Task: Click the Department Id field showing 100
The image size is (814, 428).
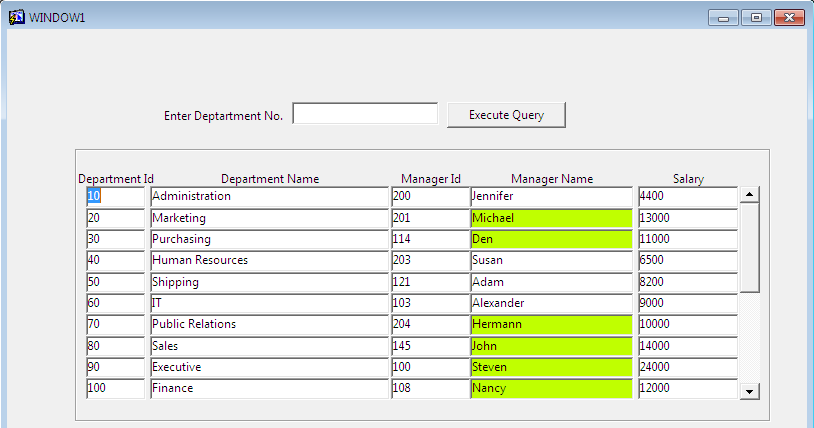Action: pos(115,388)
